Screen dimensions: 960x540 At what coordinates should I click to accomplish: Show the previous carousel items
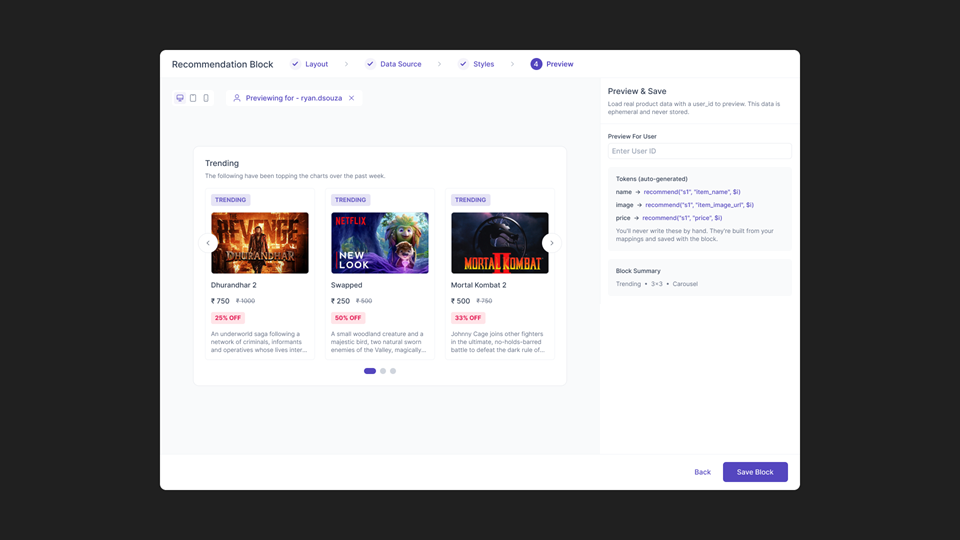point(208,243)
